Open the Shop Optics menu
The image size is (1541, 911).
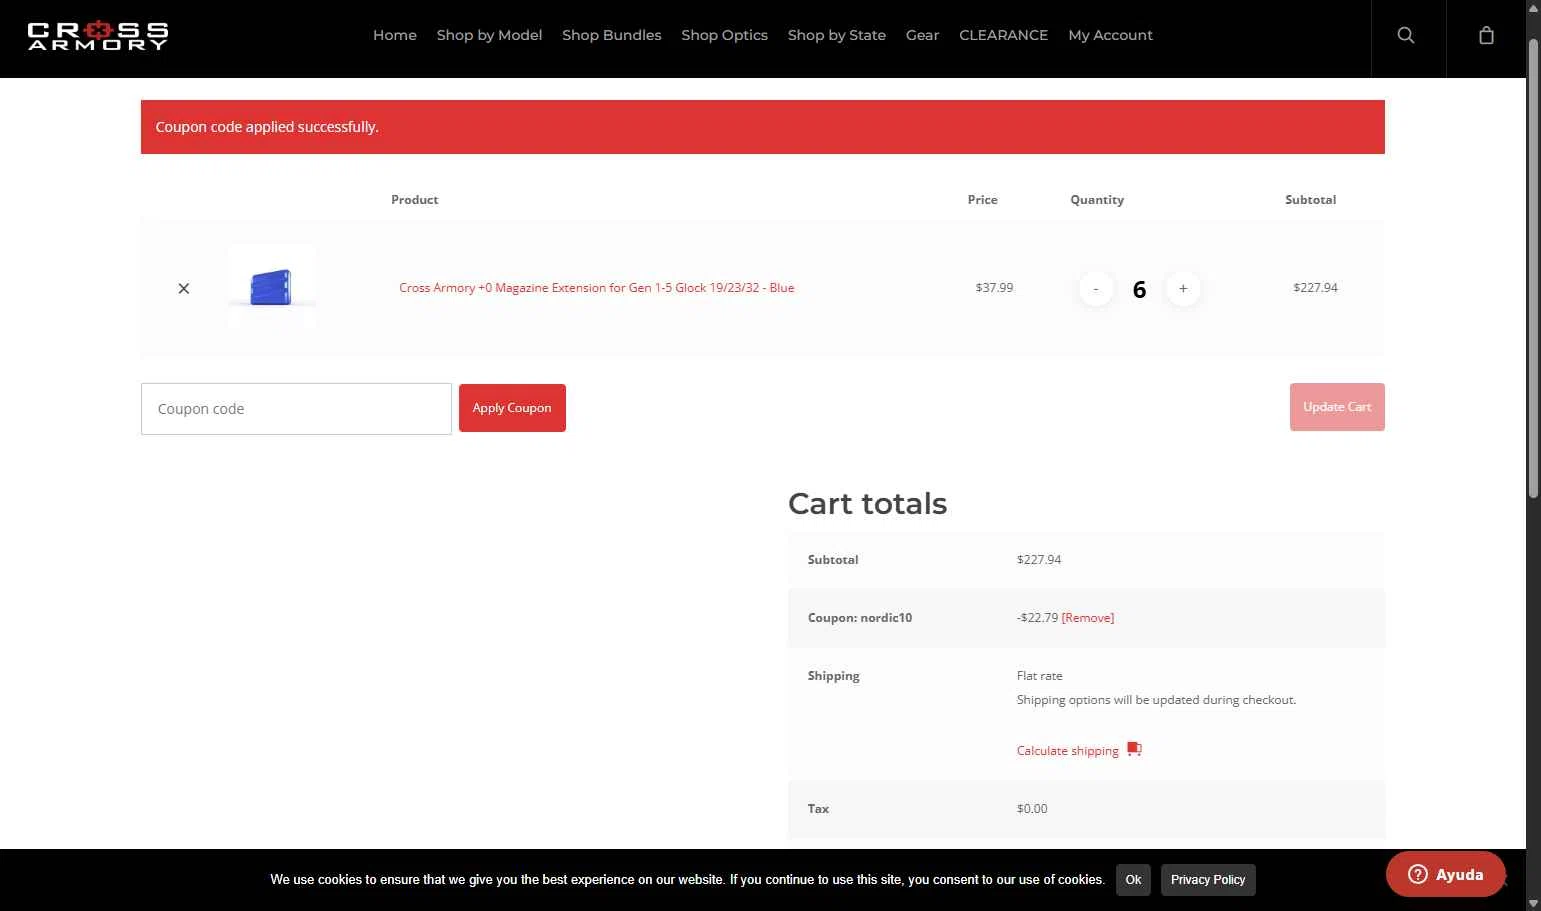pyautogui.click(x=724, y=35)
